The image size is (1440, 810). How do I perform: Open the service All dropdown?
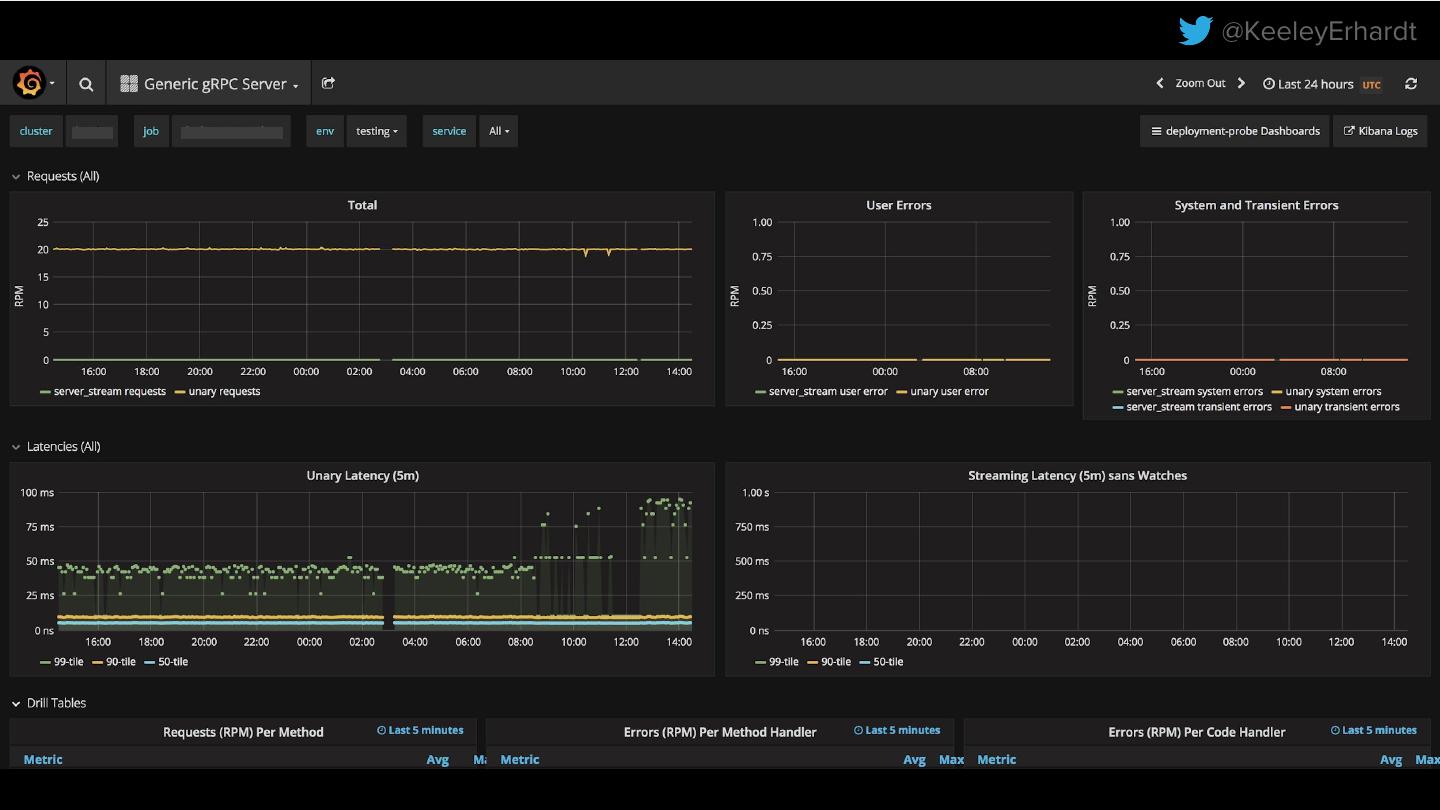click(498, 131)
